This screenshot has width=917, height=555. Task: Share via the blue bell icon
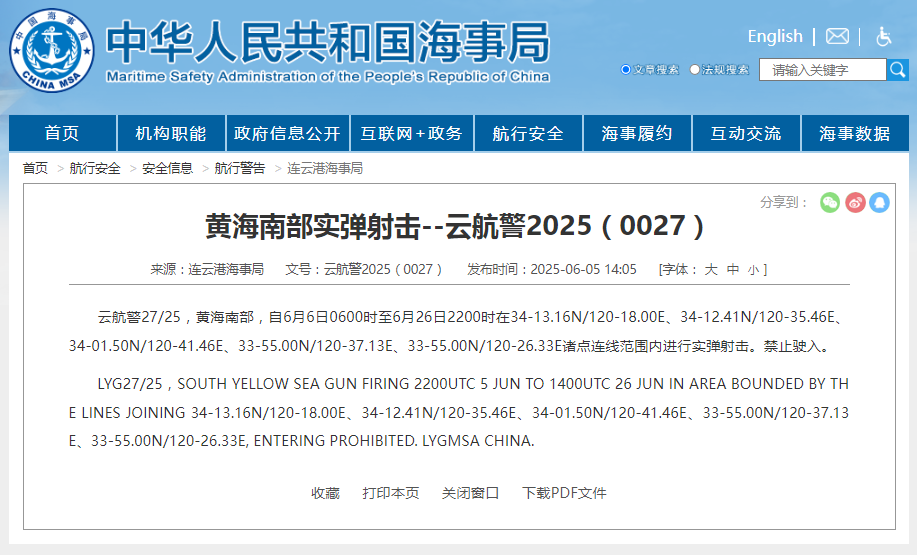[880, 202]
